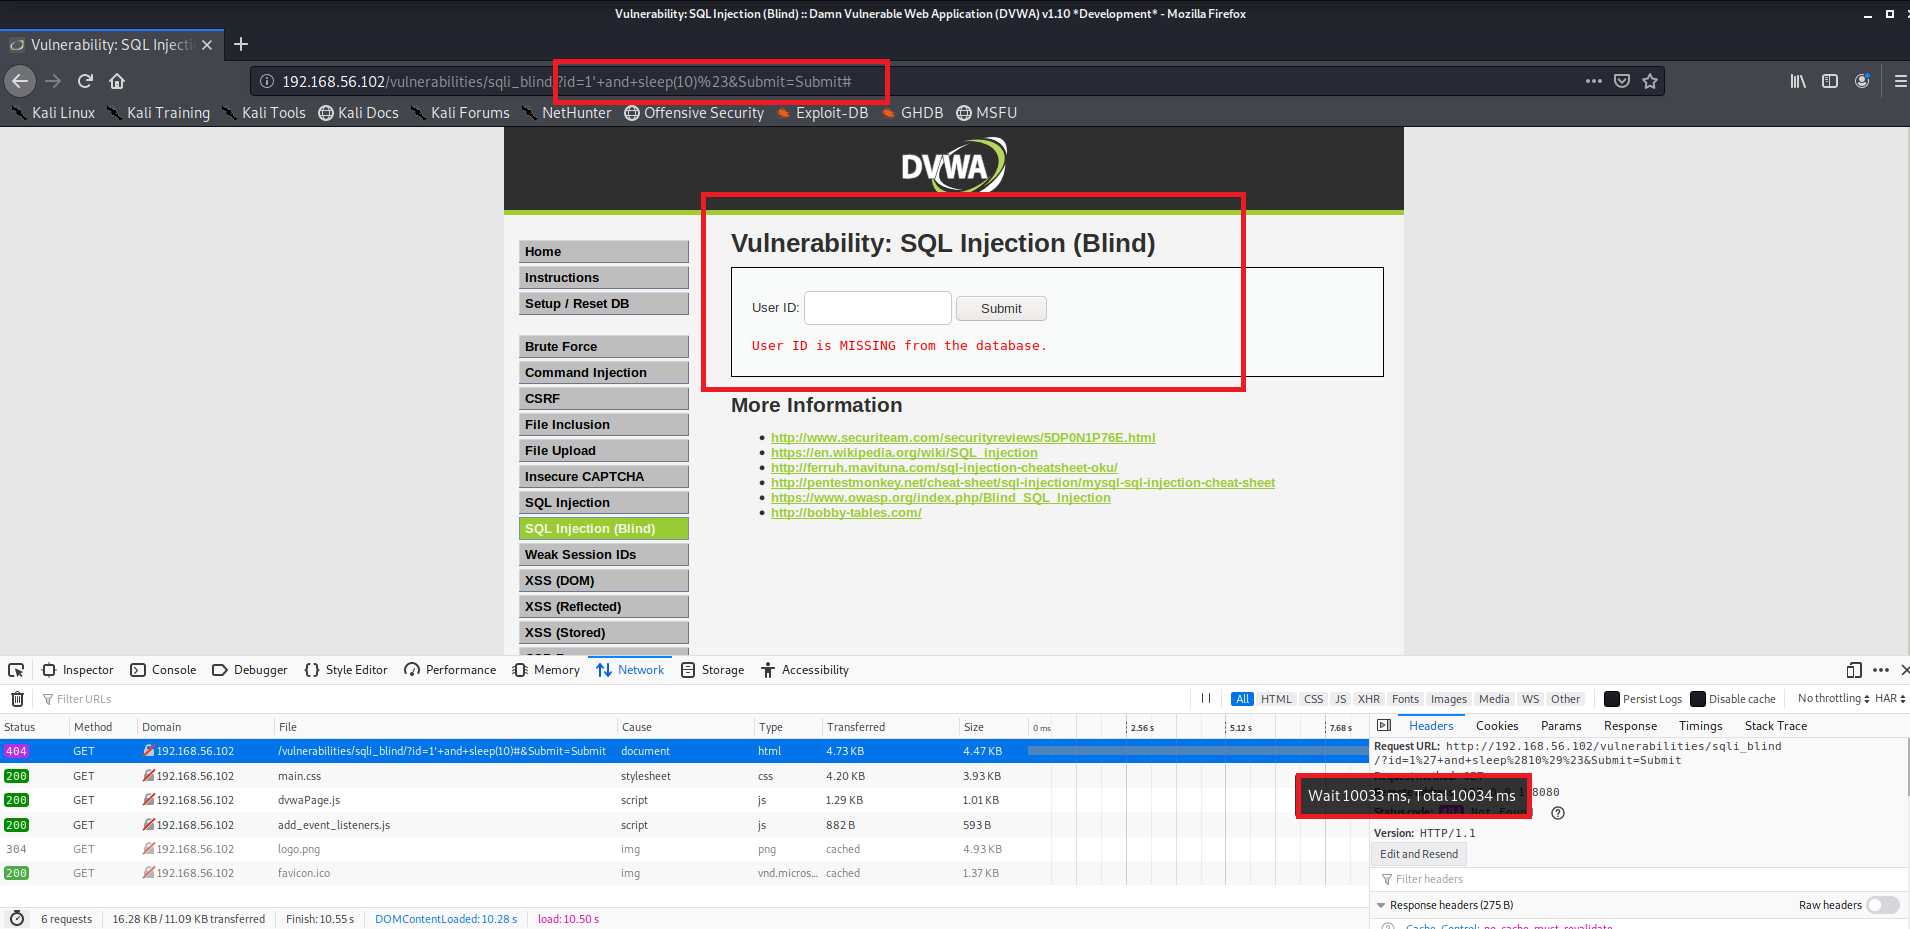
Task: Open the GHDB bookmark
Action: 912,113
